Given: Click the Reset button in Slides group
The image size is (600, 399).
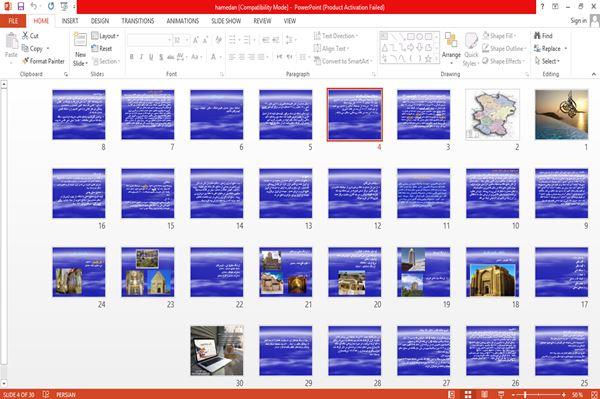Looking at the screenshot, I should tap(102, 49).
